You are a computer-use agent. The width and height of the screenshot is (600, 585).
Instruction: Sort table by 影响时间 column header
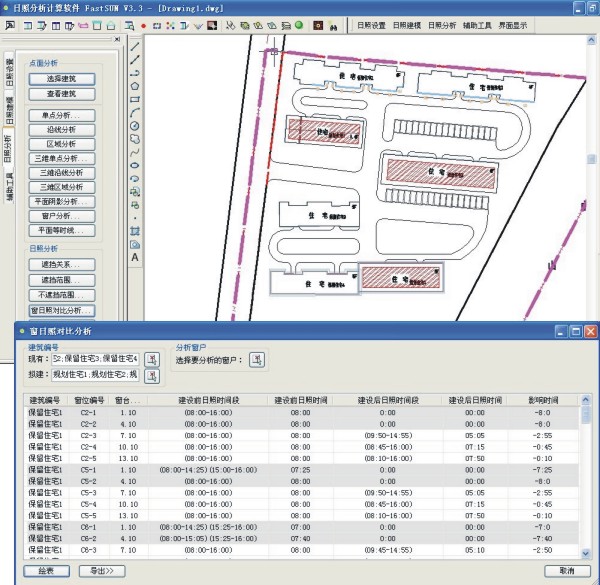(x=545, y=400)
